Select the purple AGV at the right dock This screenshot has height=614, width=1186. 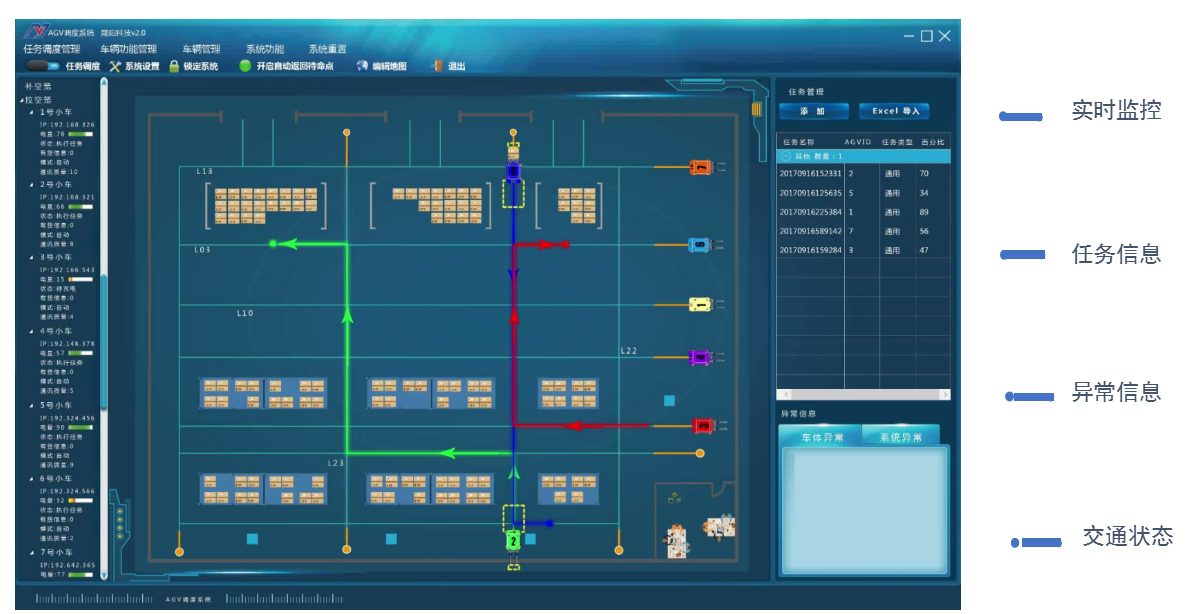point(700,357)
